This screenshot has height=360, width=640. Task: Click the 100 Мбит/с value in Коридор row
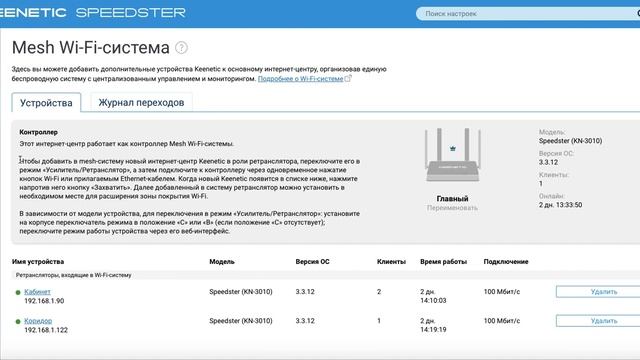point(502,321)
